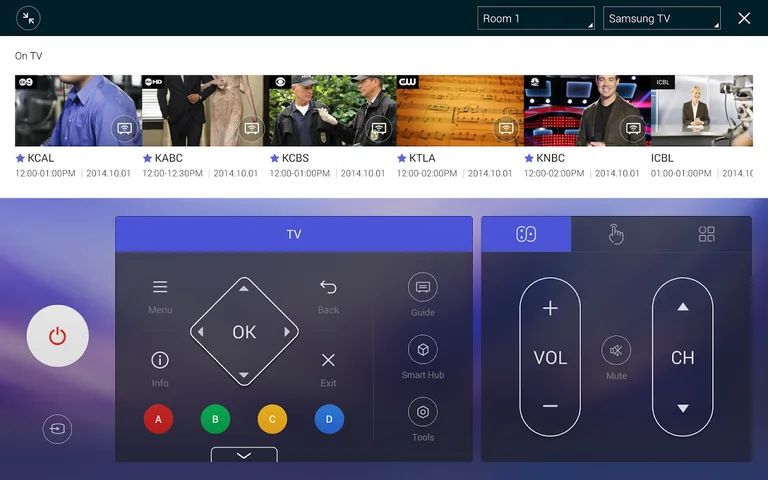This screenshot has width=768, height=480.
Task: Switch to the apps grid tab
Action: tap(706, 234)
